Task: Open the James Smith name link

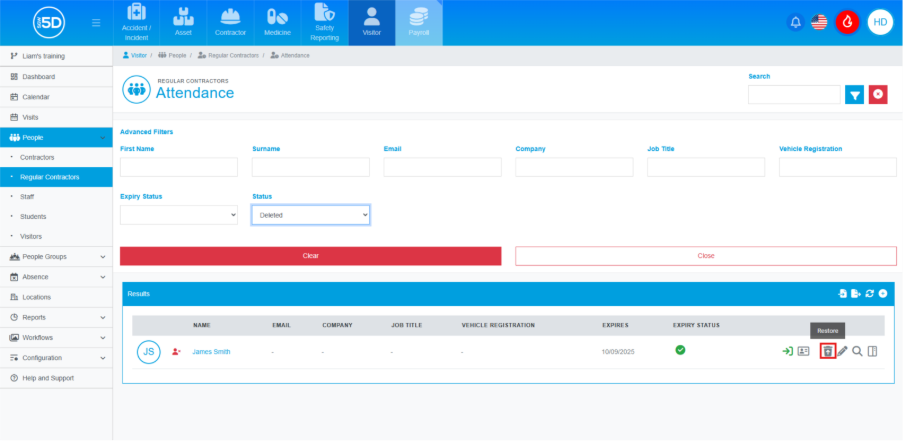Action: click(211, 352)
